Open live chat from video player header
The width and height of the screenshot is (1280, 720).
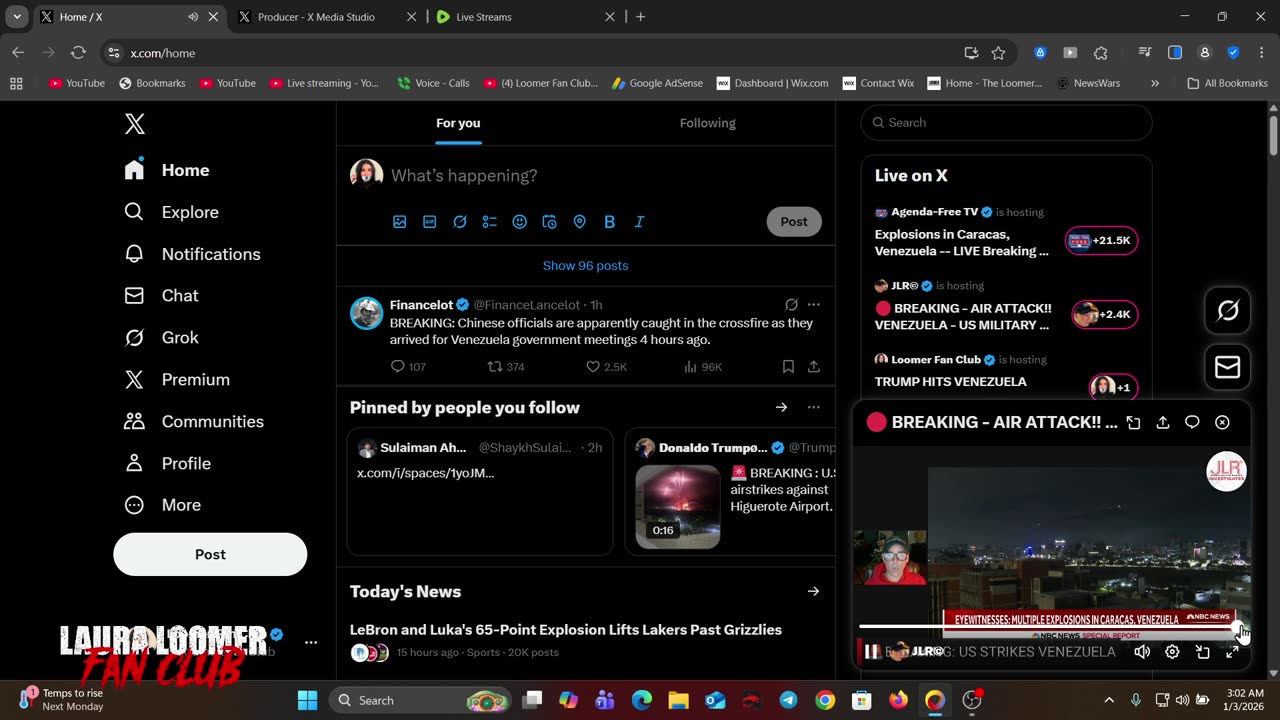point(1192,423)
